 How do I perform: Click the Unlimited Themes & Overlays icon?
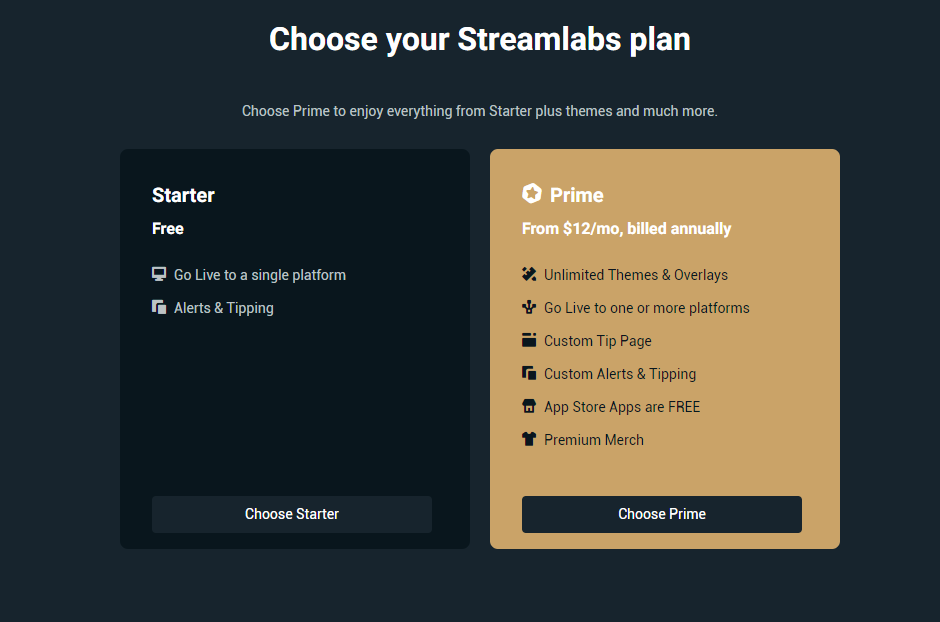(x=529, y=274)
